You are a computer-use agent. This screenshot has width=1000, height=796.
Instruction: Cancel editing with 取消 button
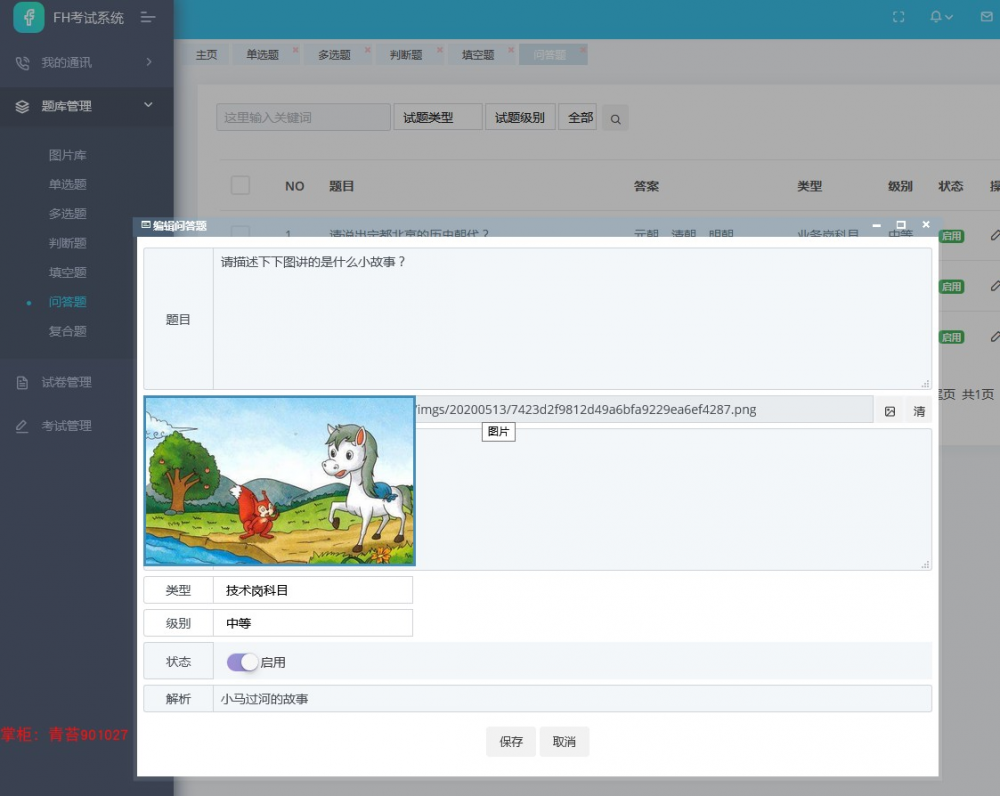coord(566,741)
